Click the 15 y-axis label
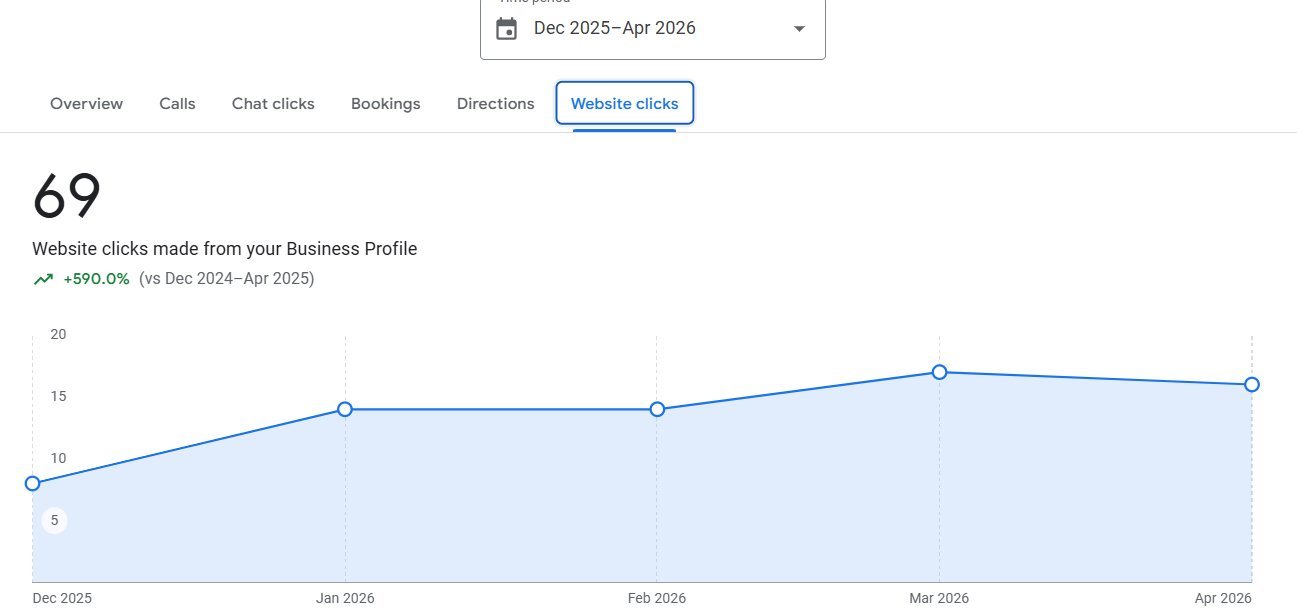Viewport: 1297px width, 612px height. (x=58, y=396)
